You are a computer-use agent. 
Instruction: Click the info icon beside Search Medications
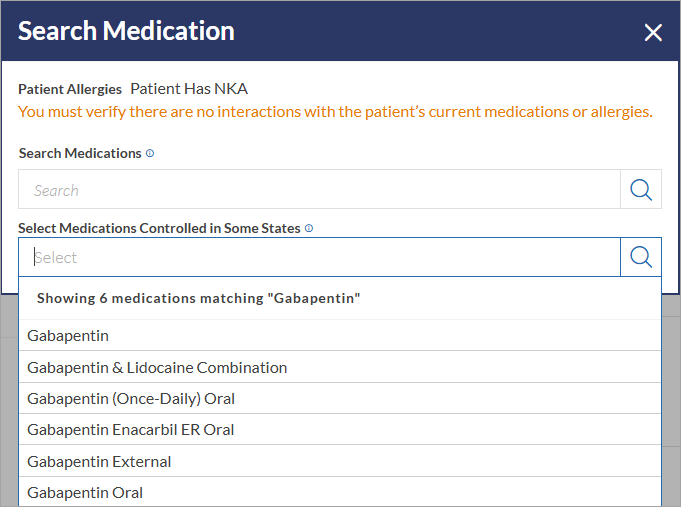pyautogui.click(x=150, y=153)
